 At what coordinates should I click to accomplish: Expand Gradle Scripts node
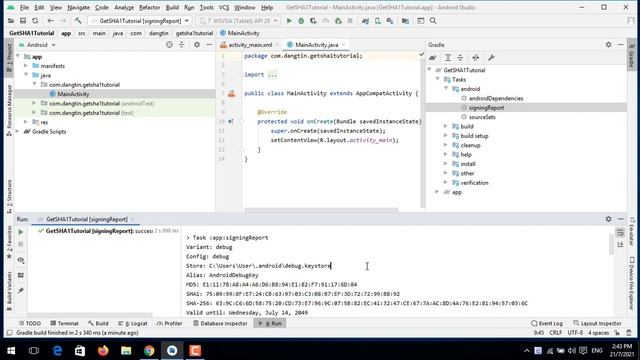click(x=18, y=131)
